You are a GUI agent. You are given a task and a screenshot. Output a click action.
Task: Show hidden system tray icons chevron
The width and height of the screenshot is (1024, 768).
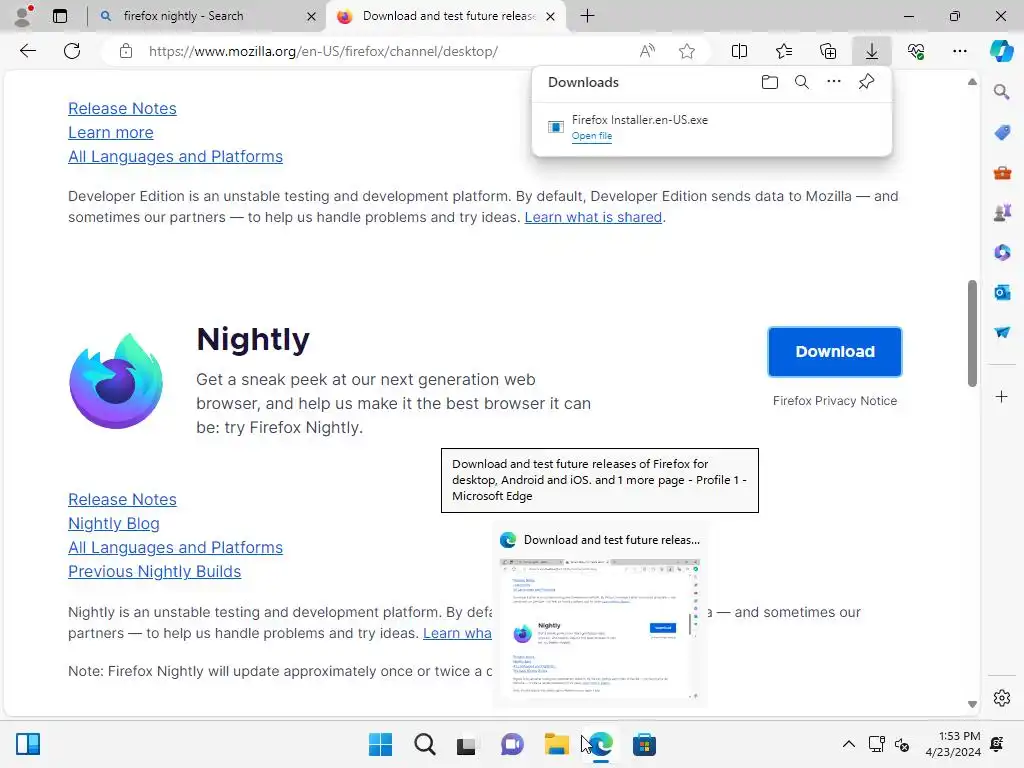tap(848, 744)
